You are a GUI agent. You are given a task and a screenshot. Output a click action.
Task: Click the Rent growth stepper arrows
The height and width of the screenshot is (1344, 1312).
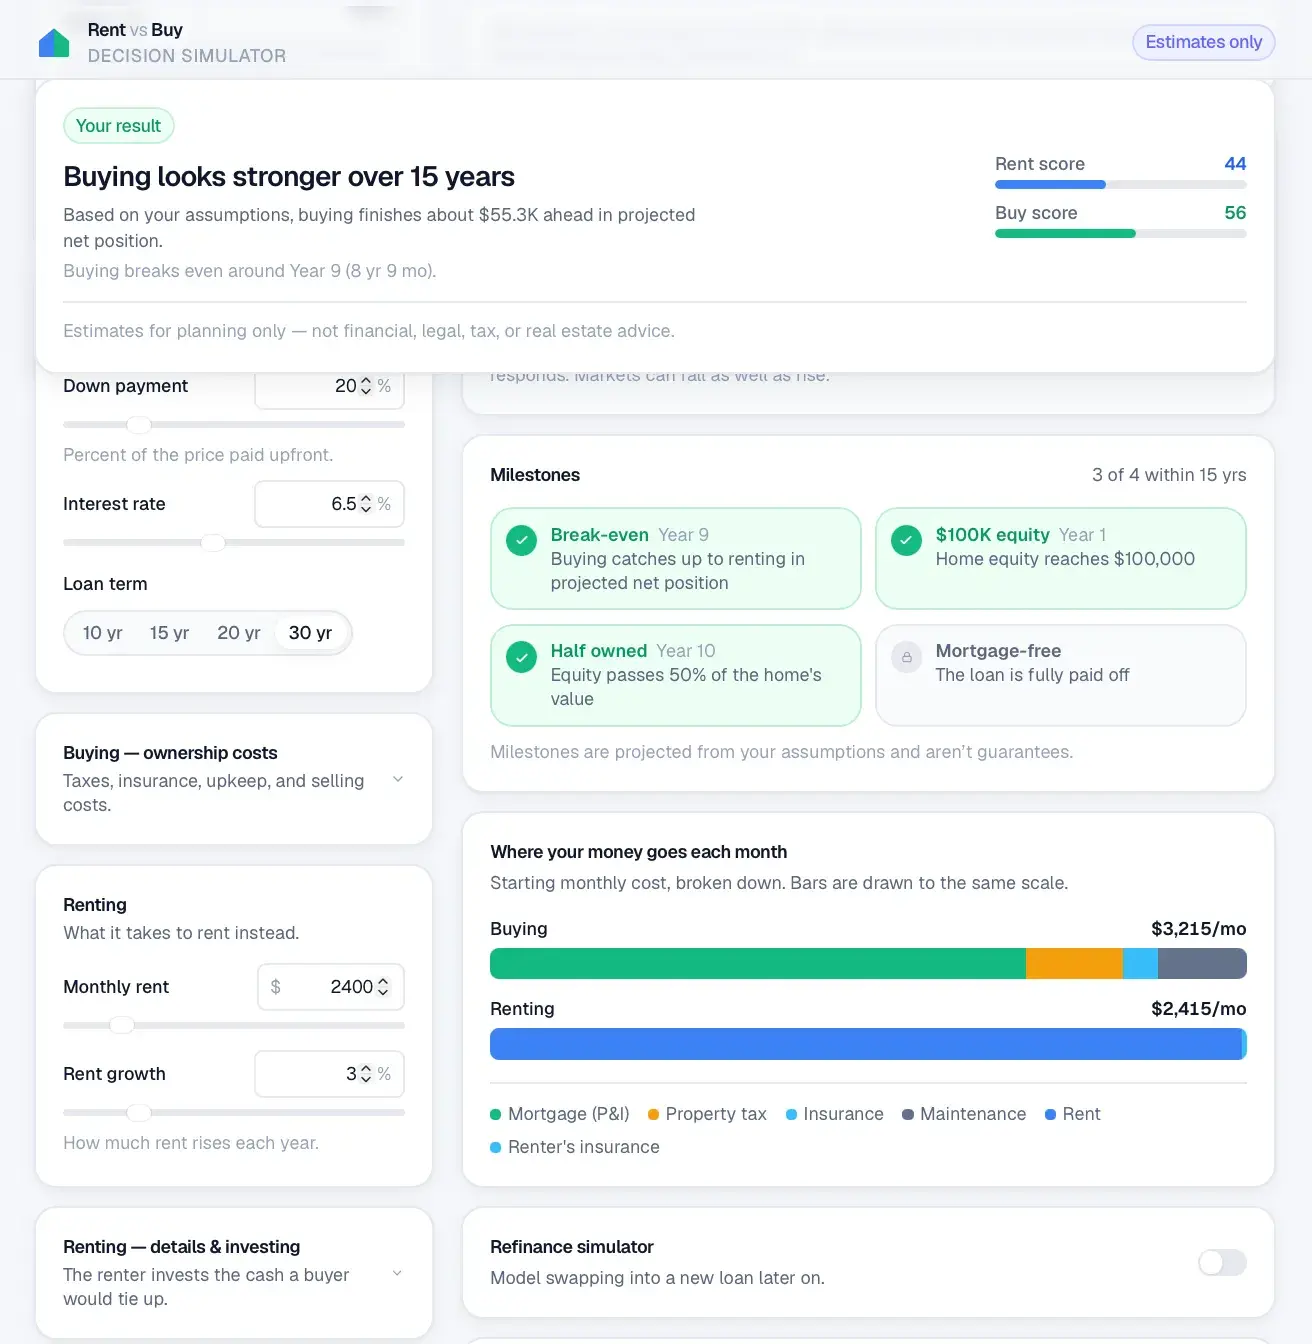pos(366,1074)
